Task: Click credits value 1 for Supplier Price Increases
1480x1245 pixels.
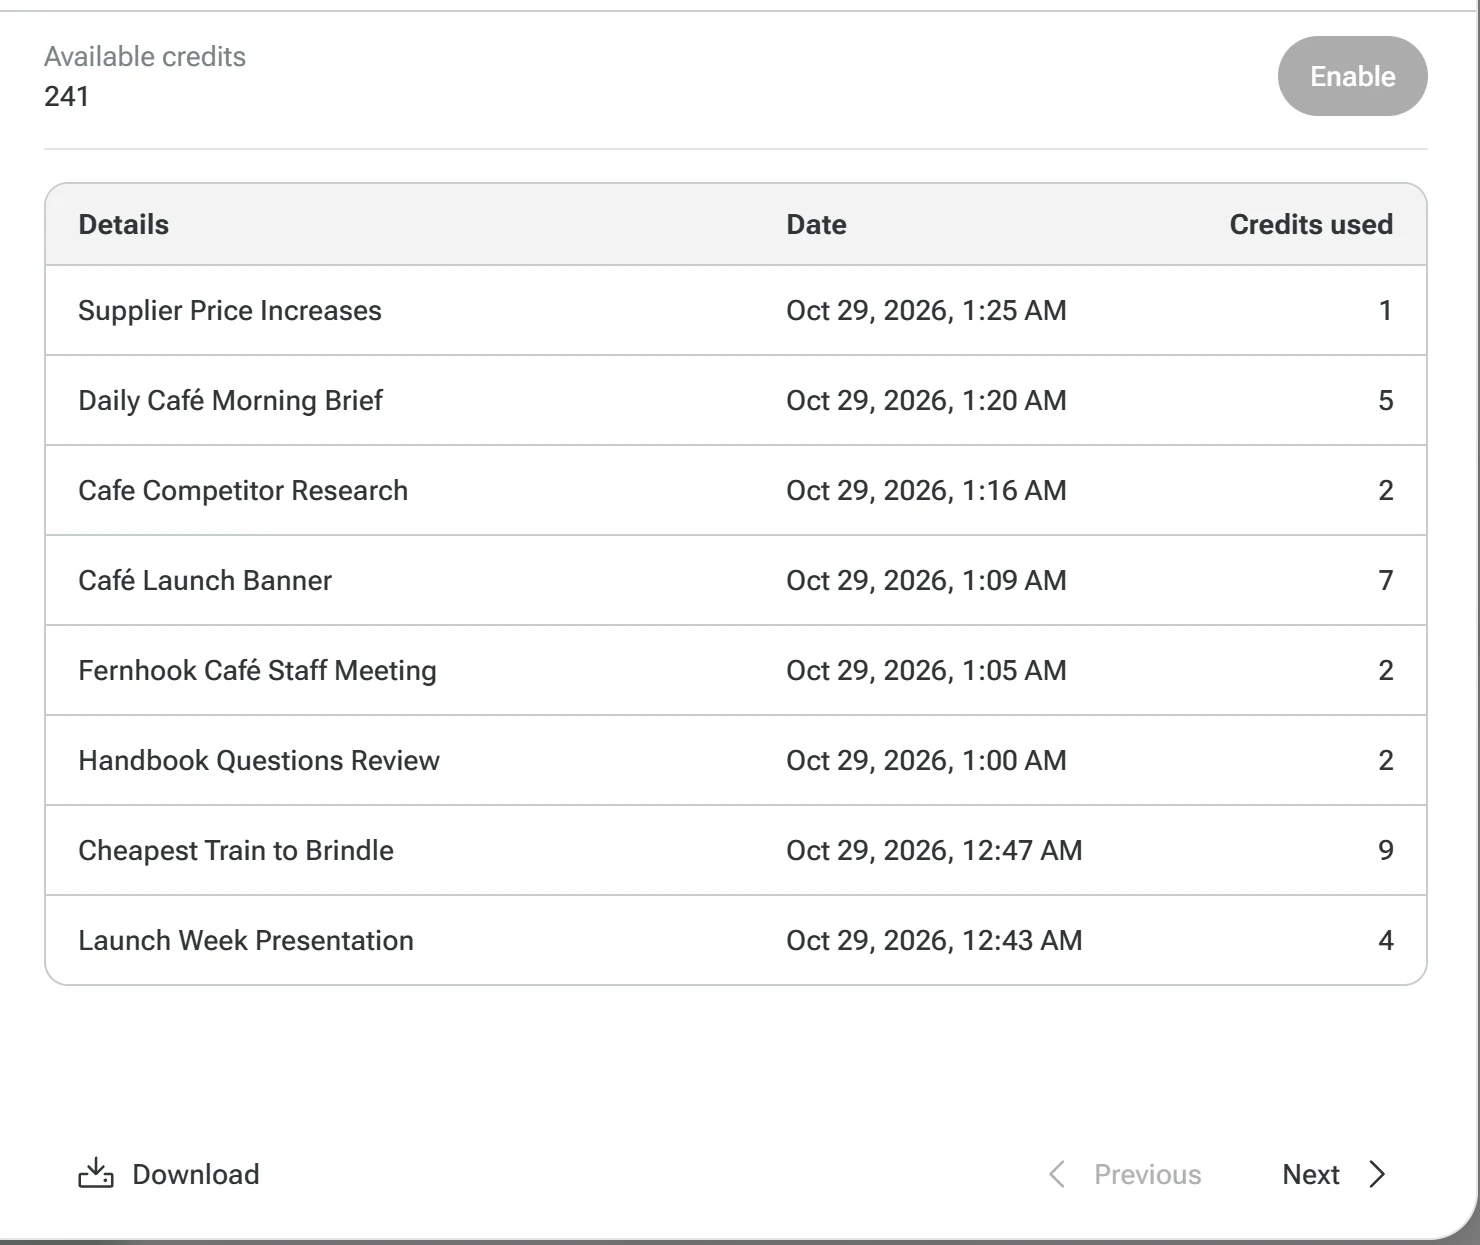Action: click(x=1386, y=310)
